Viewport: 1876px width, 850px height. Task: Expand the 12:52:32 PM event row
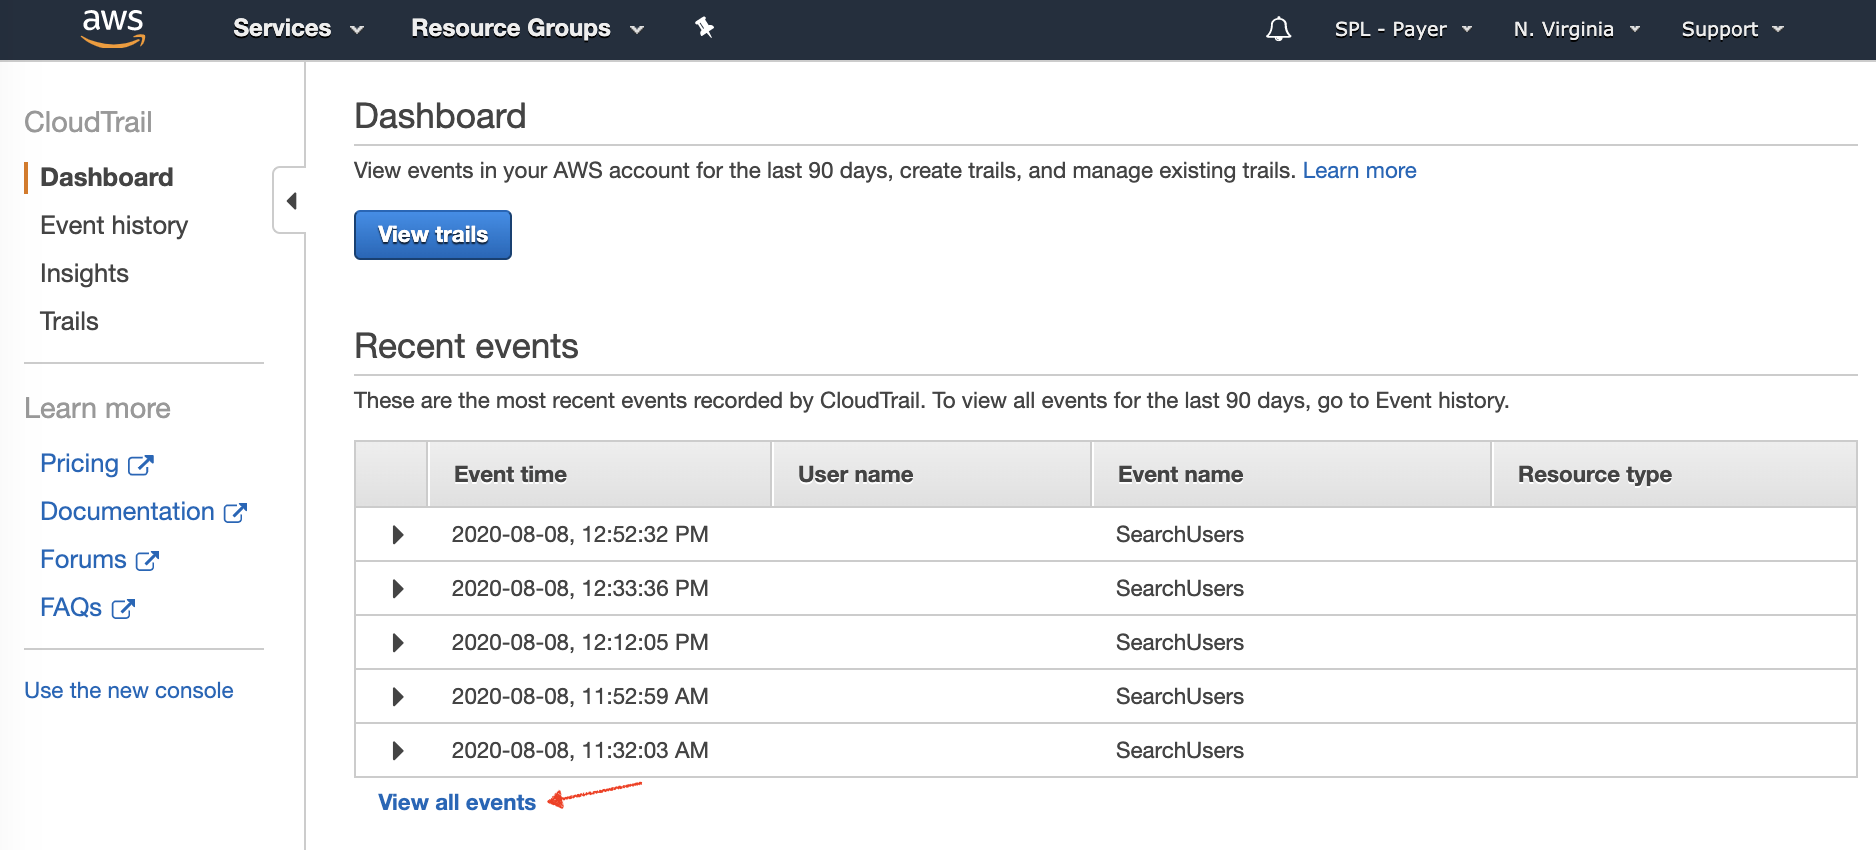pyautogui.click(x=398, y=535)
